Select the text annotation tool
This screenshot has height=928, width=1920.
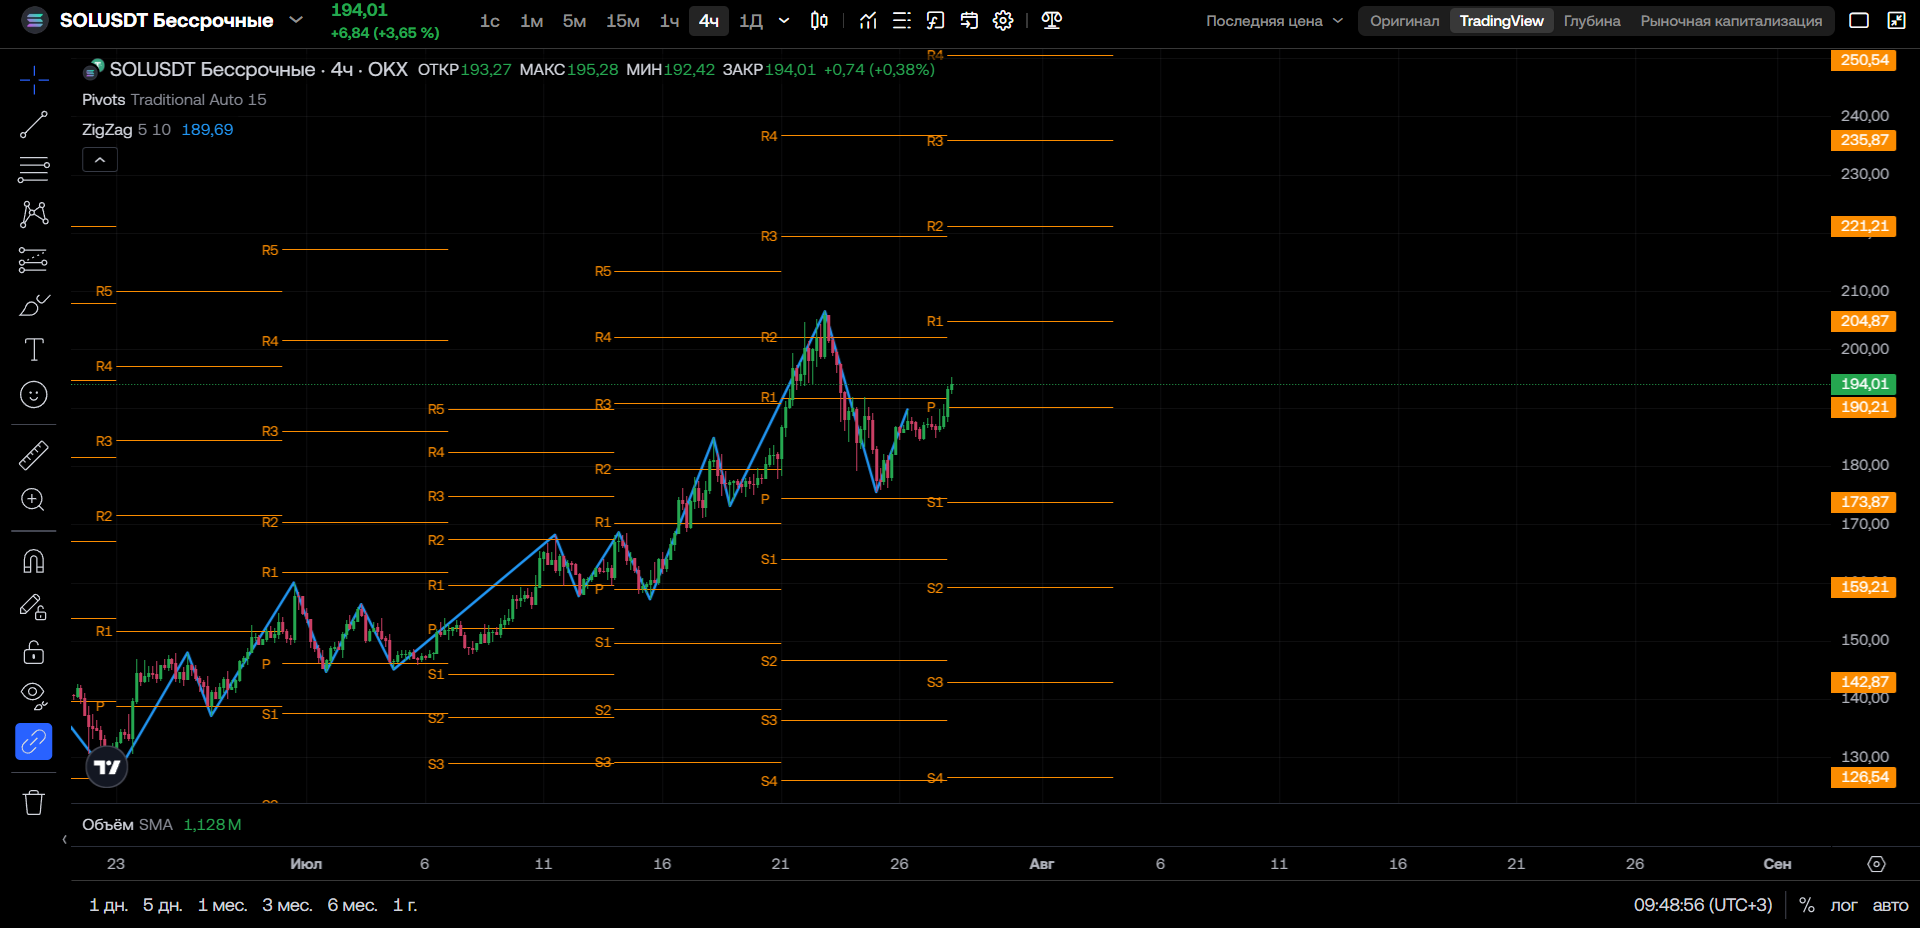(34, 349)
